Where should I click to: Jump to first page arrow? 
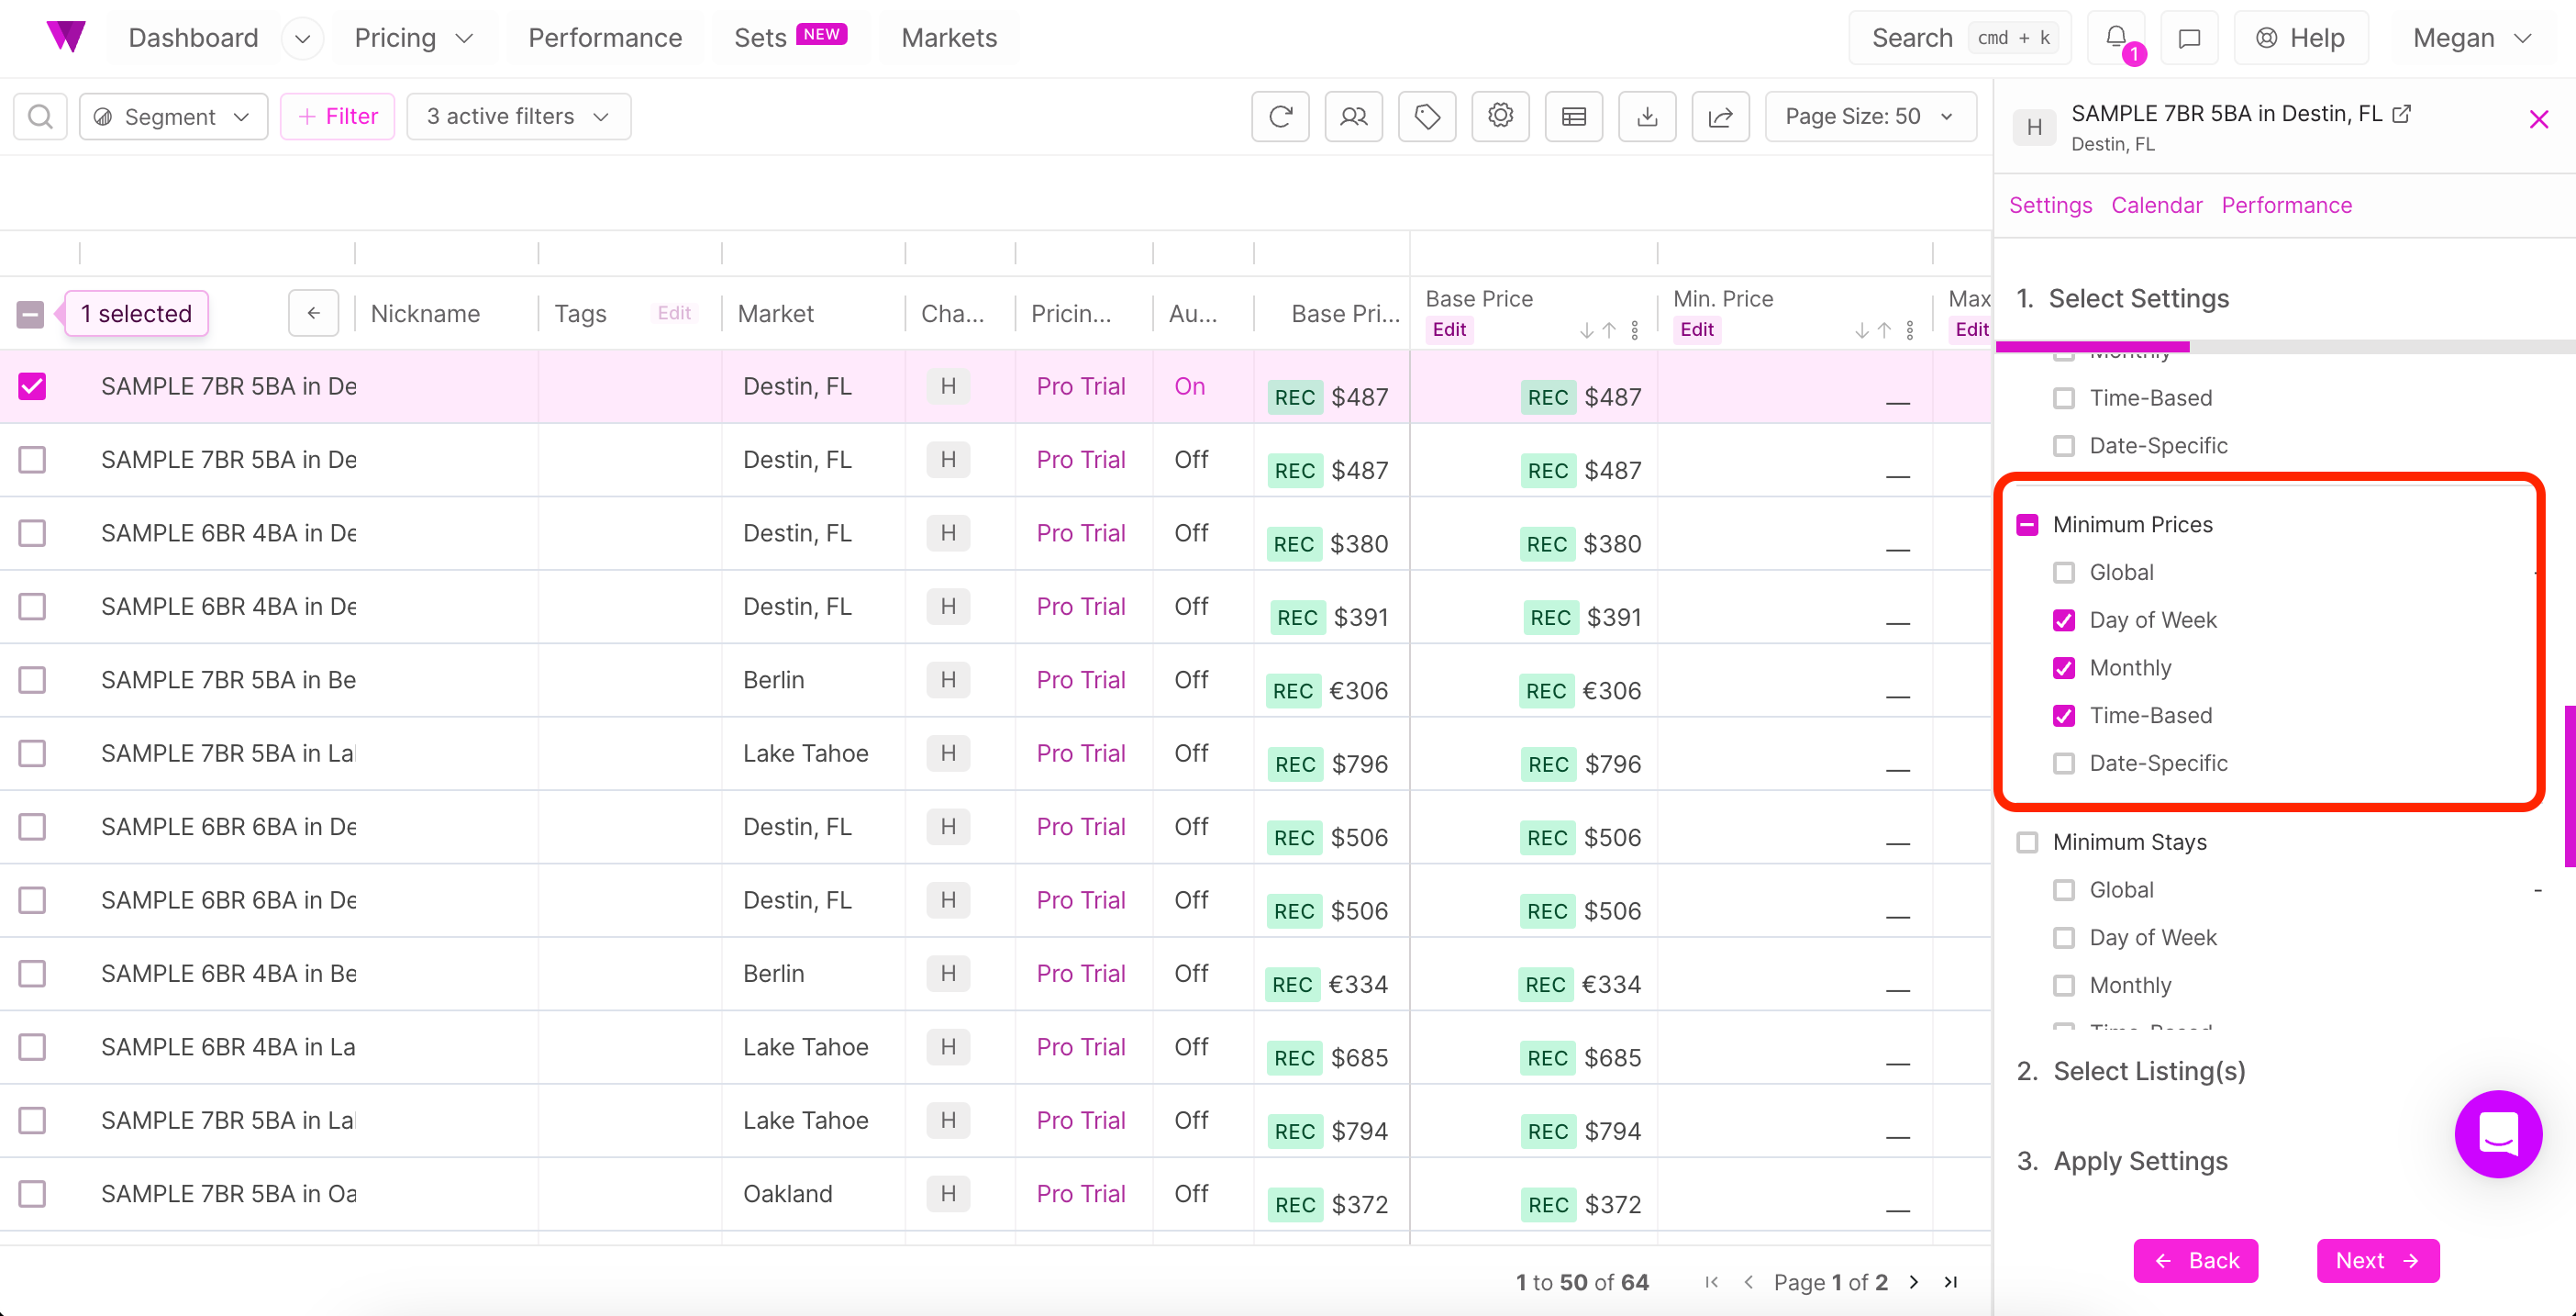coord(1712,1282)
